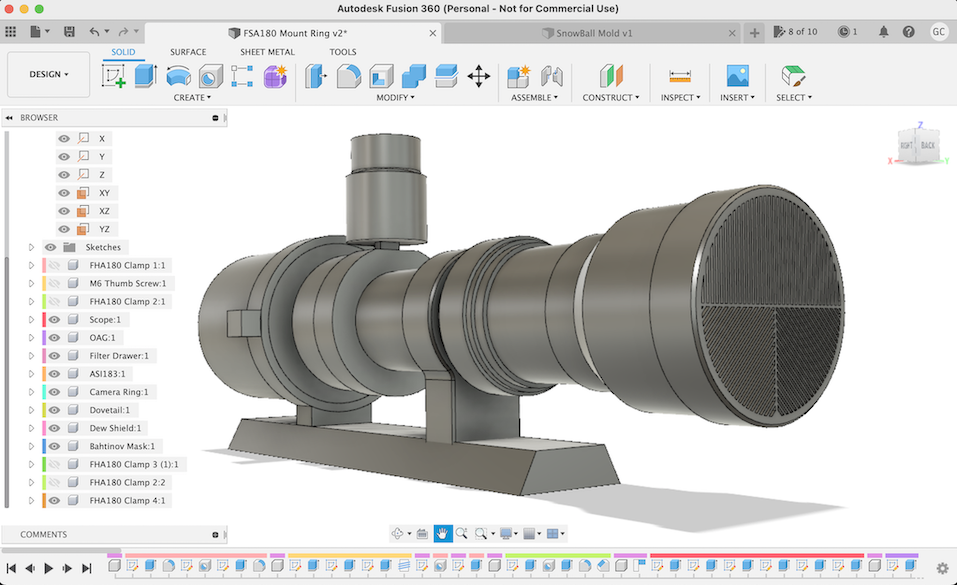The height and width of the screenshot is (585, 957).
Task: Select the Extrude tool
Action: point(145,76)
